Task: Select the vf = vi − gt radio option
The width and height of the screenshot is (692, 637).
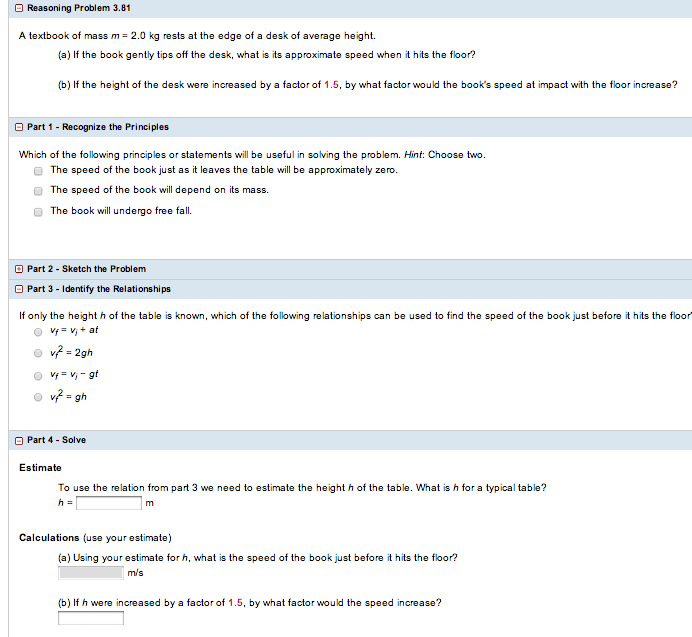Action: [38, 375]
